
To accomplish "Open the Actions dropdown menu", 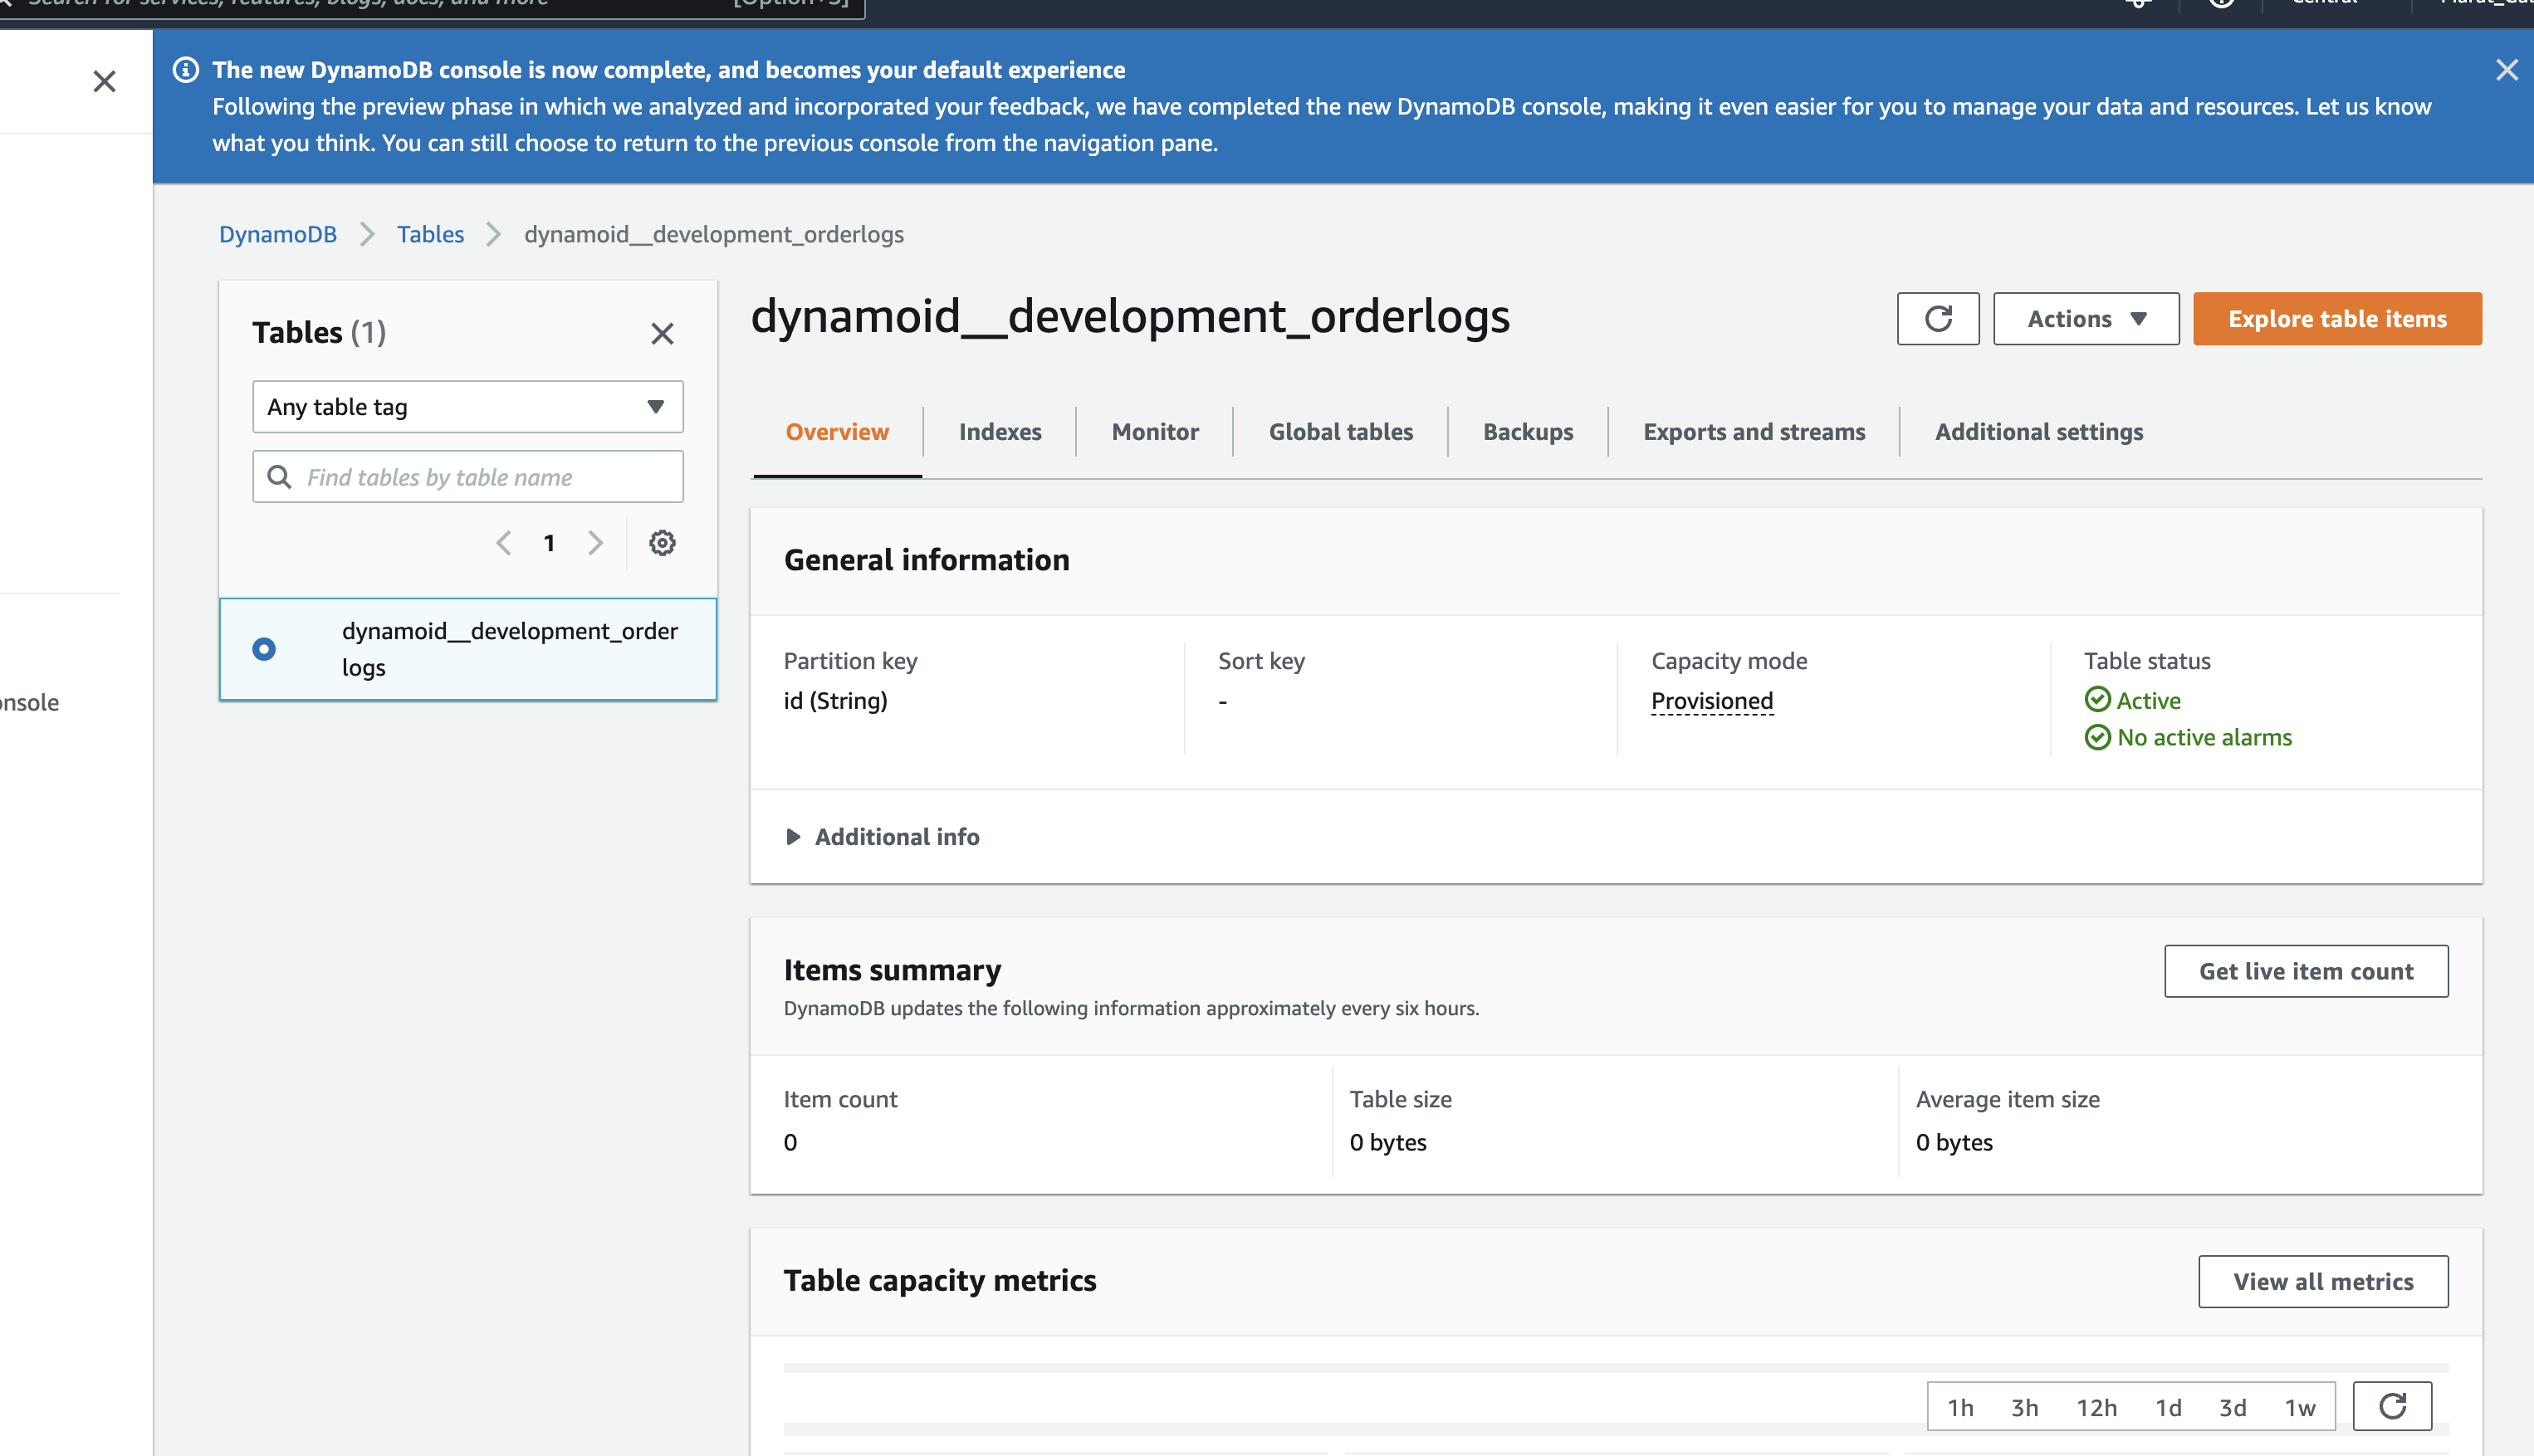I will pos(2085,319).
